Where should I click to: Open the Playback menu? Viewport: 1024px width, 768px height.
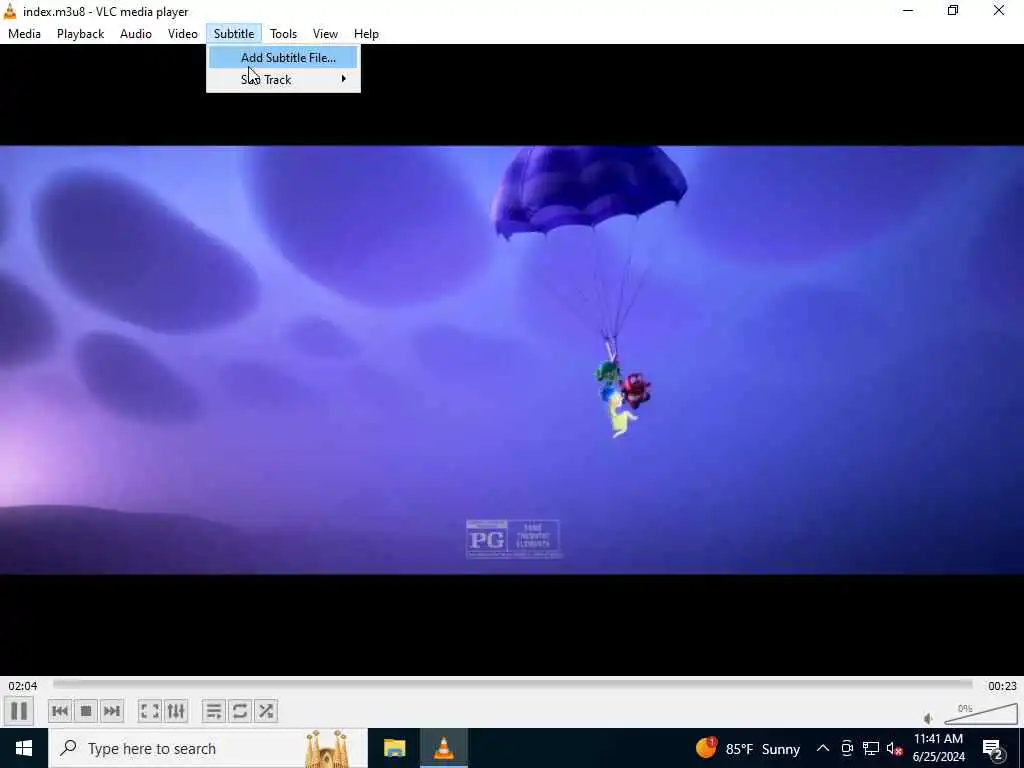[80, 34]
